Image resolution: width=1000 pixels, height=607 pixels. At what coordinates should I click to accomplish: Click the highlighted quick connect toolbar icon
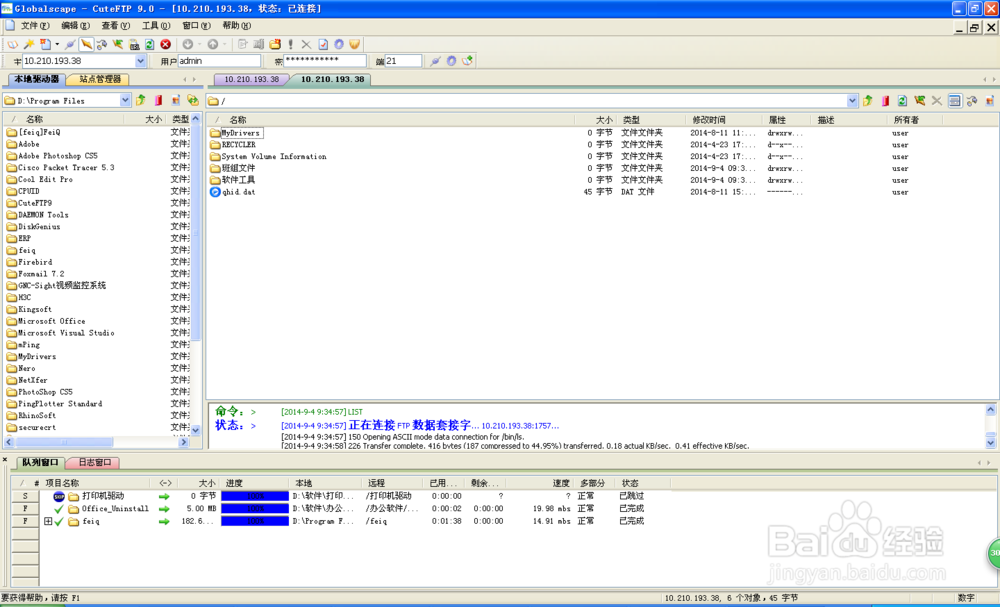point(86,45)
